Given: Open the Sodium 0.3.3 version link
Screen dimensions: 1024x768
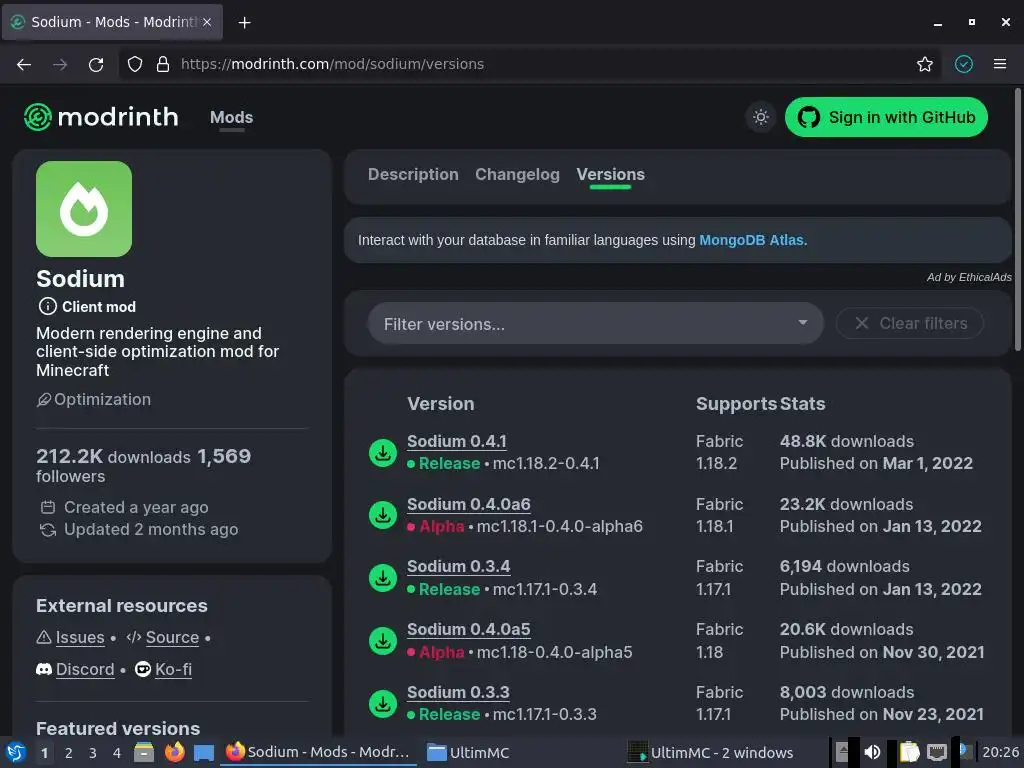Looking at the screenshot, I should [458, 692].
